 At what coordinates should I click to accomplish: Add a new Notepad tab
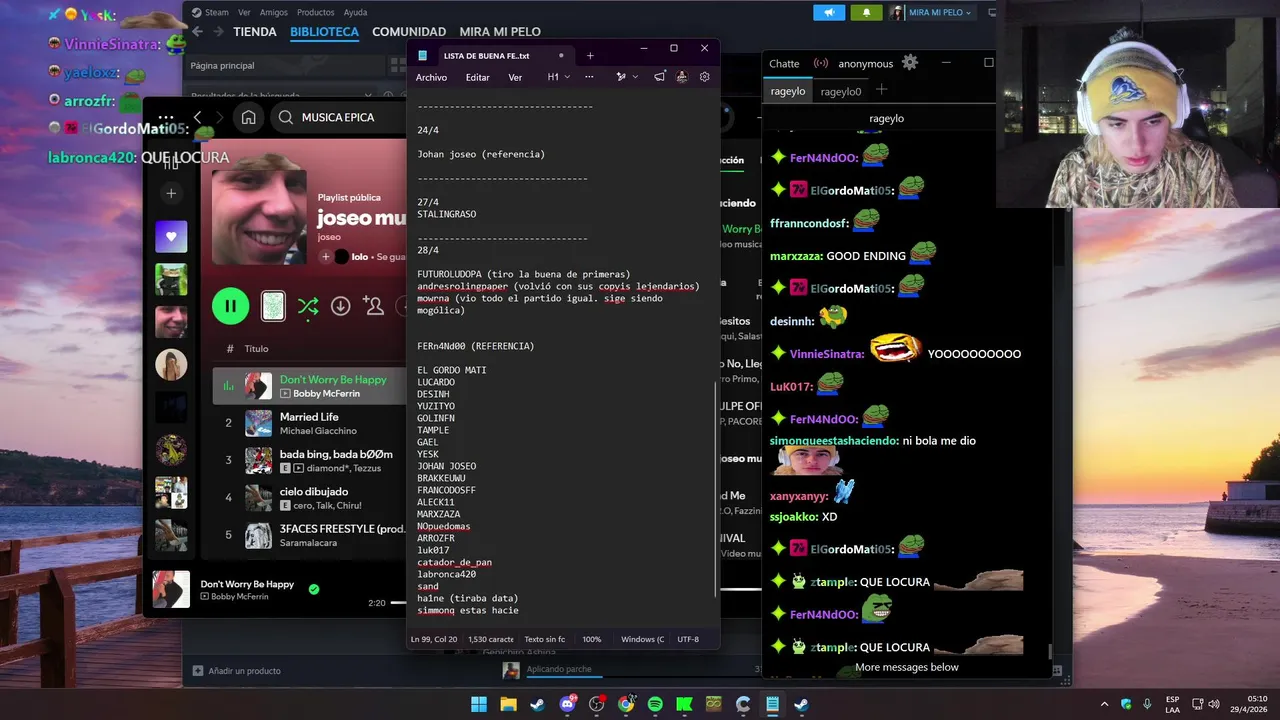coord(590,56)
